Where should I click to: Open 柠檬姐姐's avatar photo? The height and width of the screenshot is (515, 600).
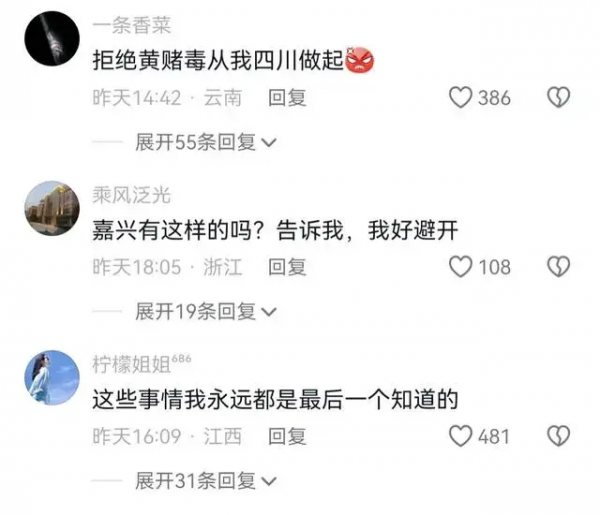coord(52,378)
